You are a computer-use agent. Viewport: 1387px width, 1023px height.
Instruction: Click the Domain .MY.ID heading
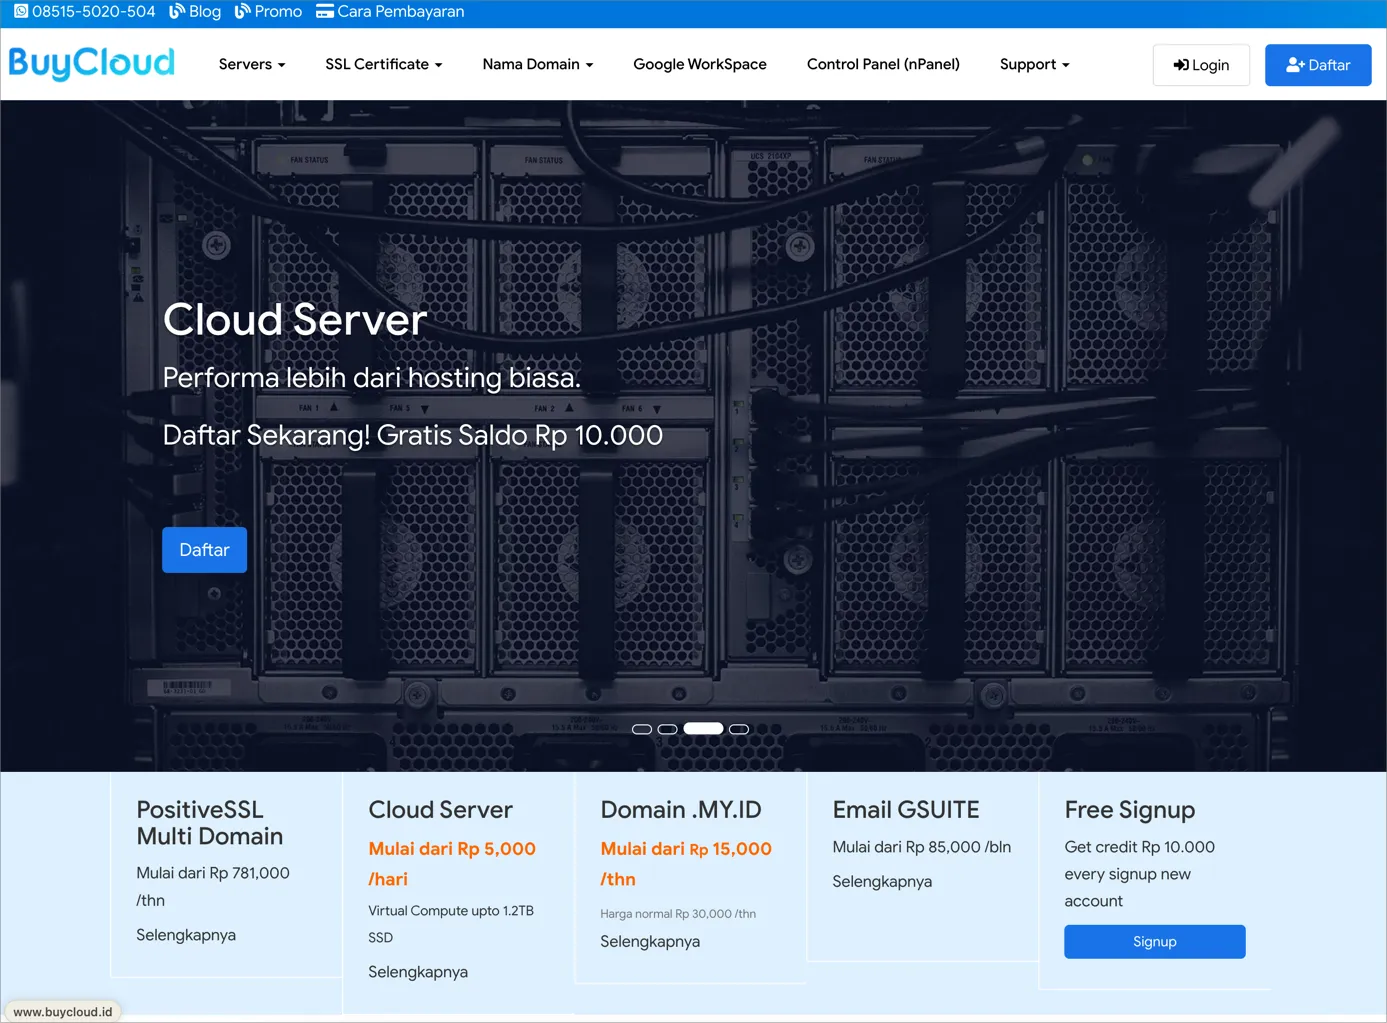click(681, 810)
